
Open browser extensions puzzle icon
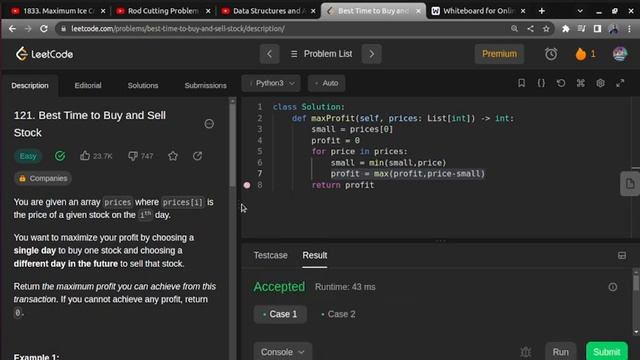(x=566, y=29)
